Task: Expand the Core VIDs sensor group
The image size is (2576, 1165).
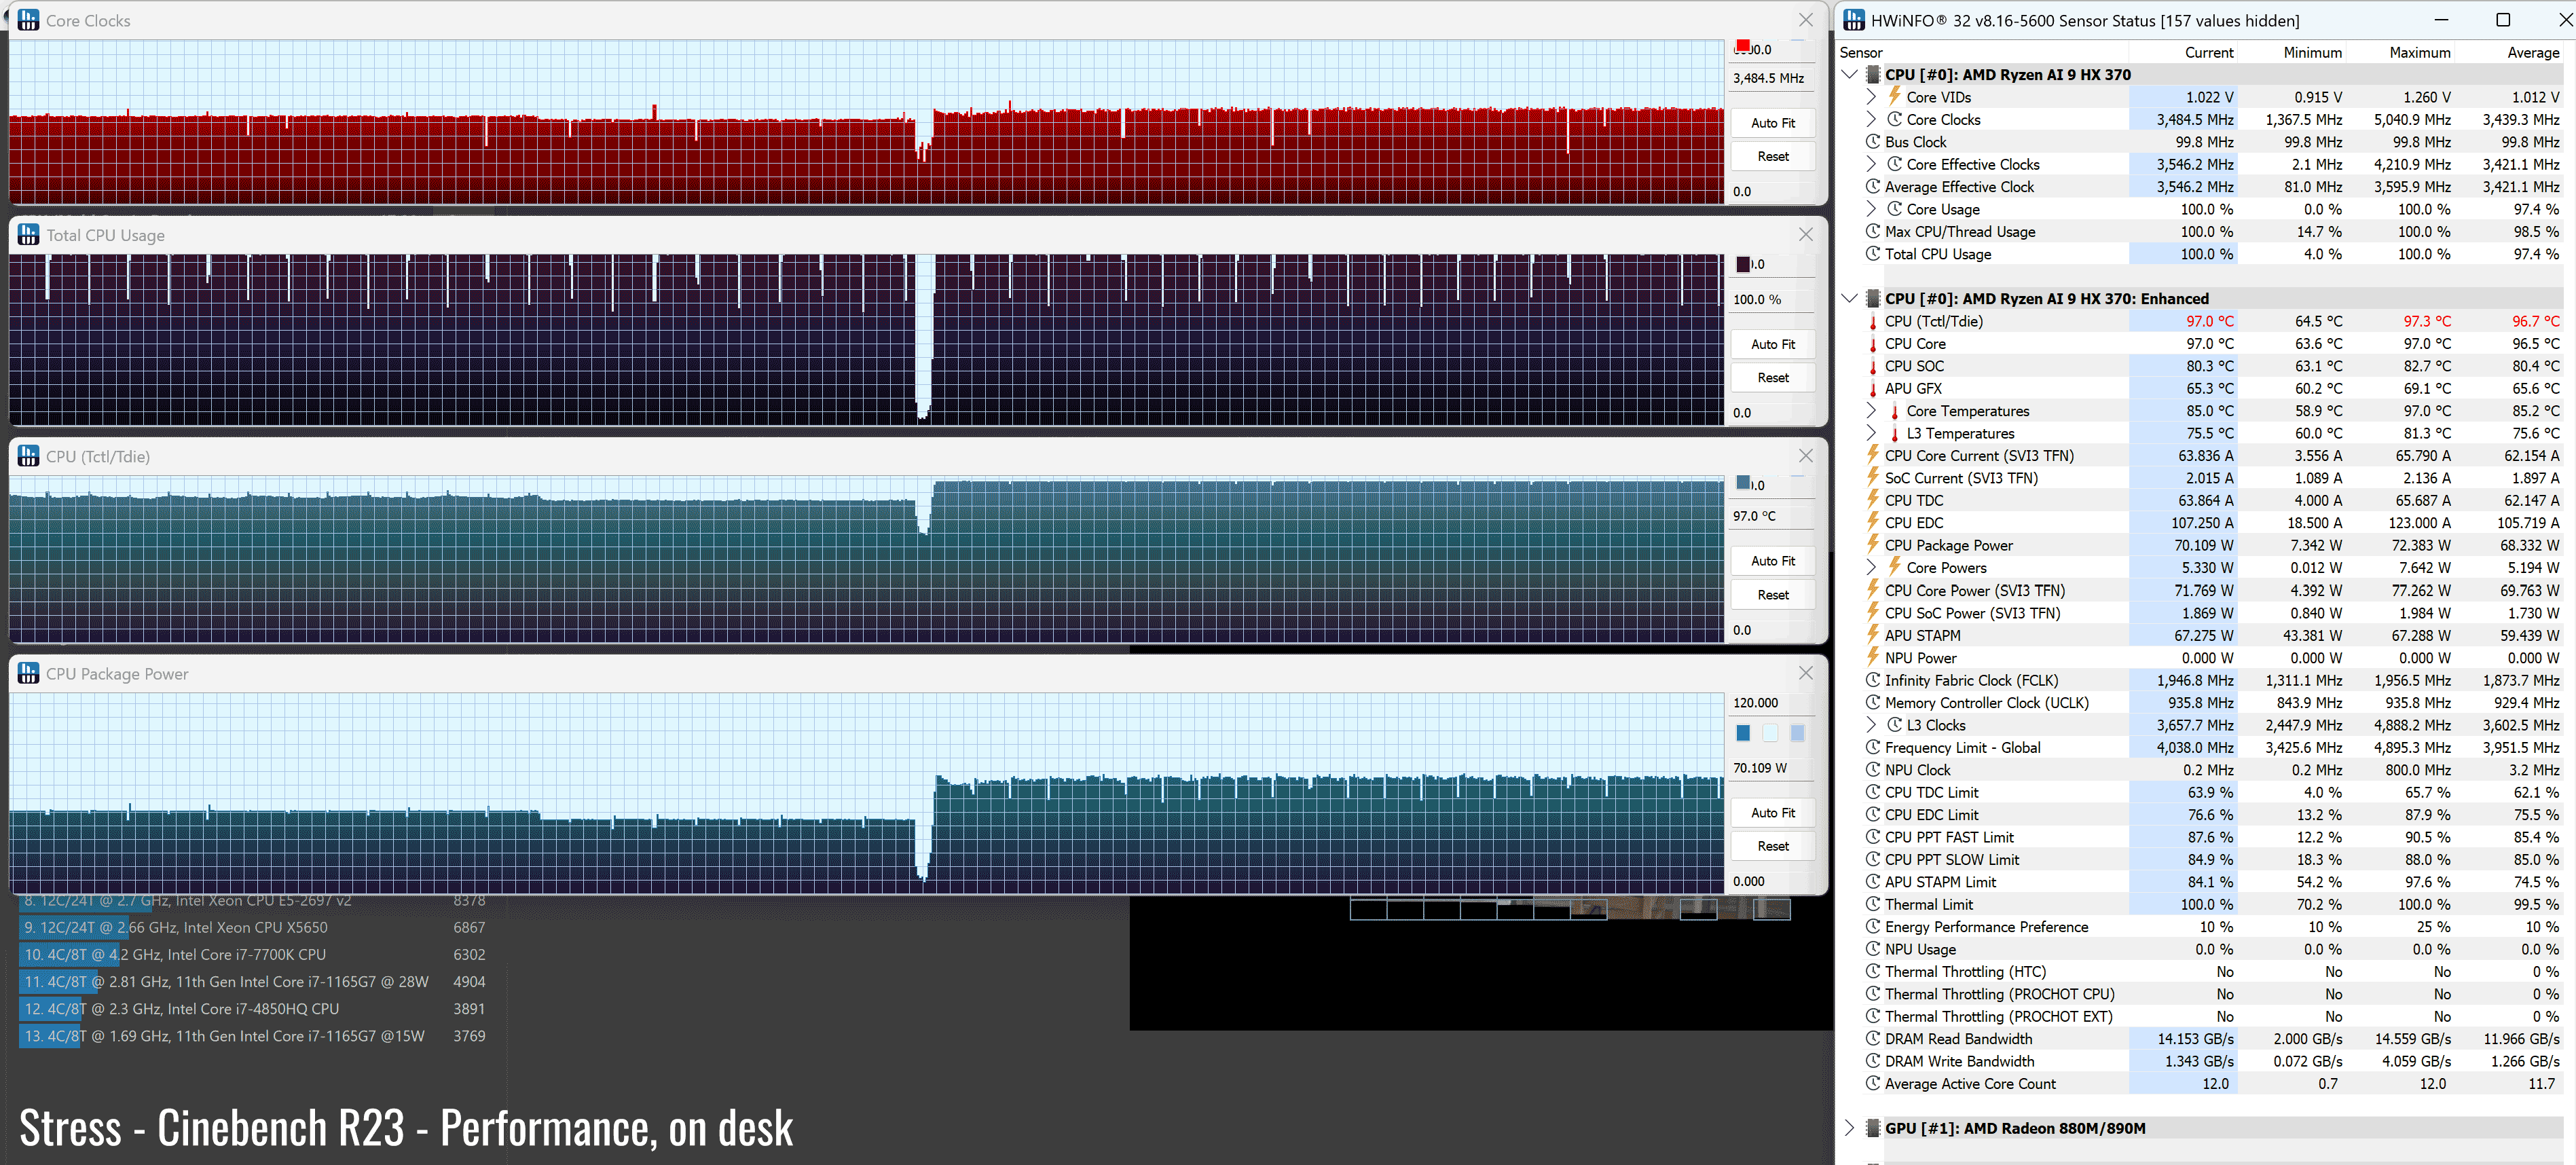Action: point(1871,97)
